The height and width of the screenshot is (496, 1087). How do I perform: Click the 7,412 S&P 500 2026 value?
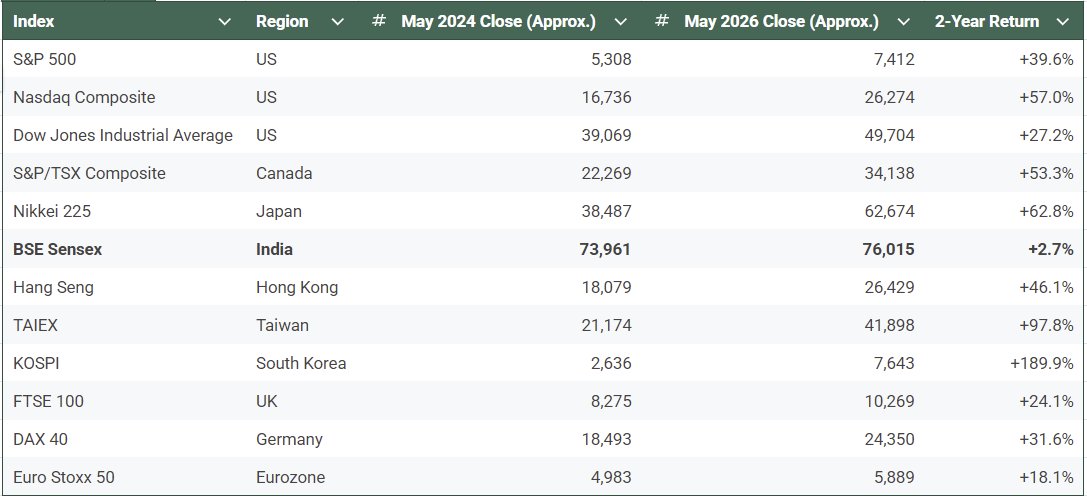pos(894,60)
